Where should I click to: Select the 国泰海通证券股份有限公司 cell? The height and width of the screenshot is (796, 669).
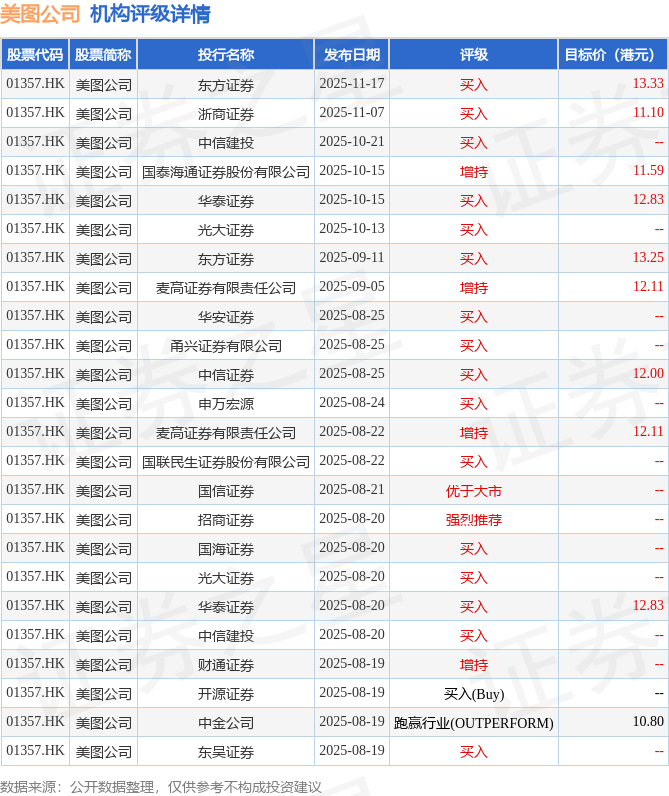point(226,172)
